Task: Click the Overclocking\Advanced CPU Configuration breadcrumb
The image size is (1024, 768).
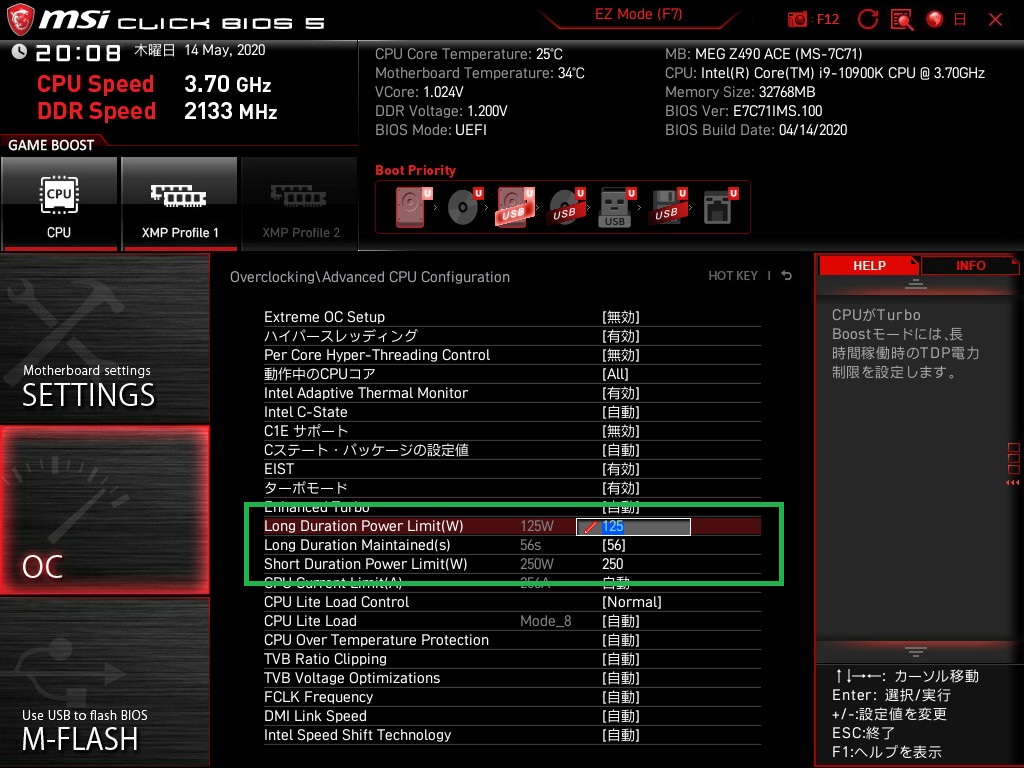Action: [370, 277]
